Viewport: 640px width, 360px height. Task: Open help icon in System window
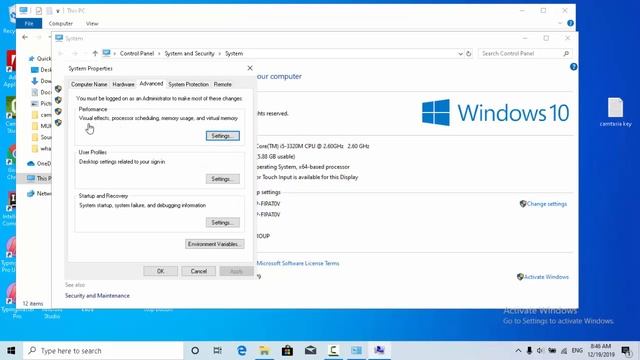[573, 67]
